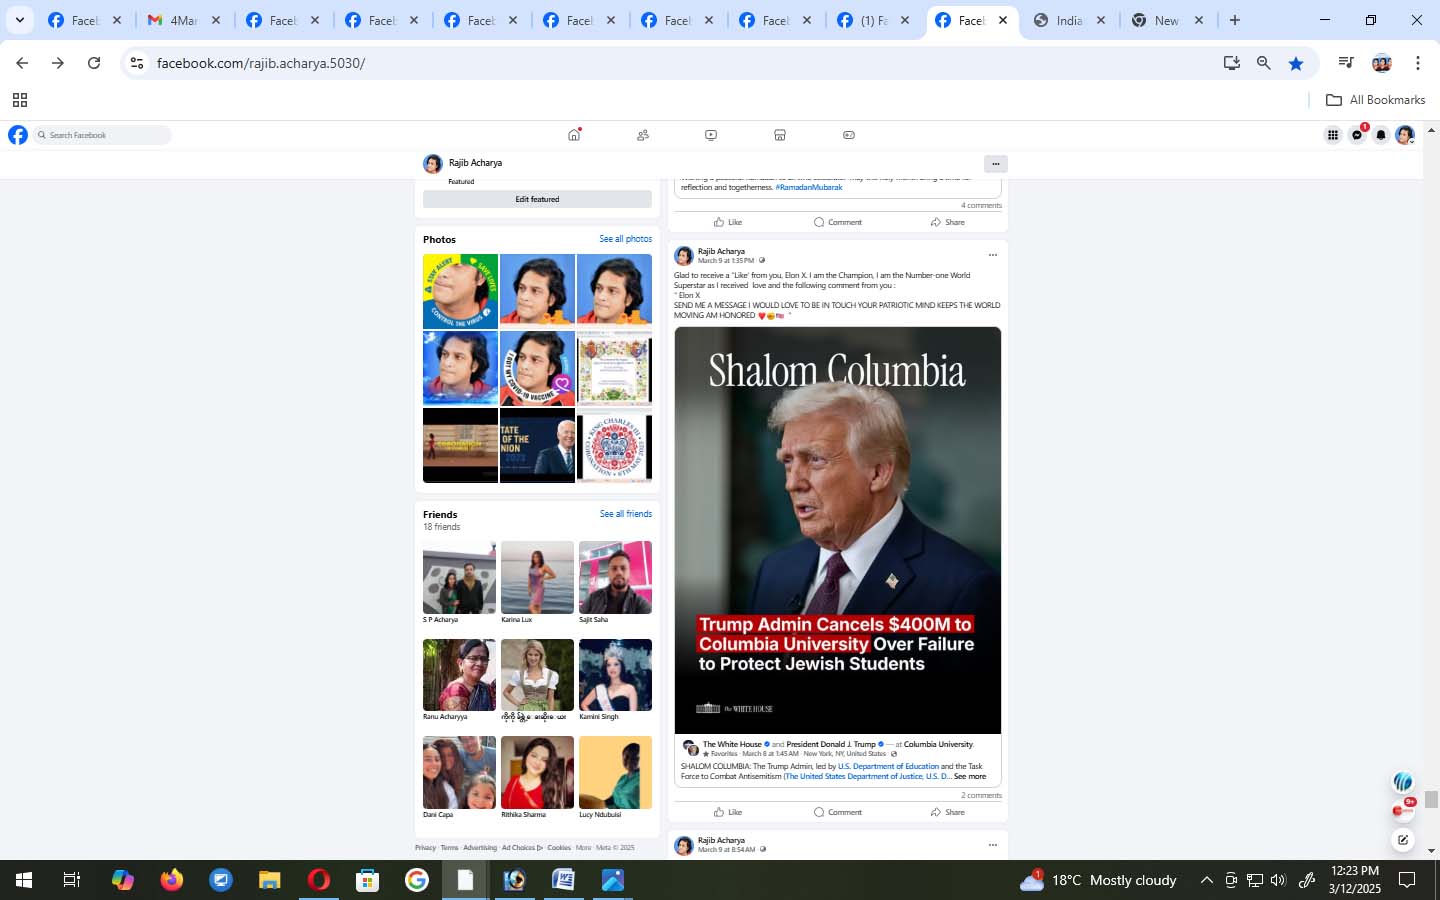The image size is (1440, 900).
Task: Open Dani Capa friend thumbnail
Action: [x=459, y=772]
